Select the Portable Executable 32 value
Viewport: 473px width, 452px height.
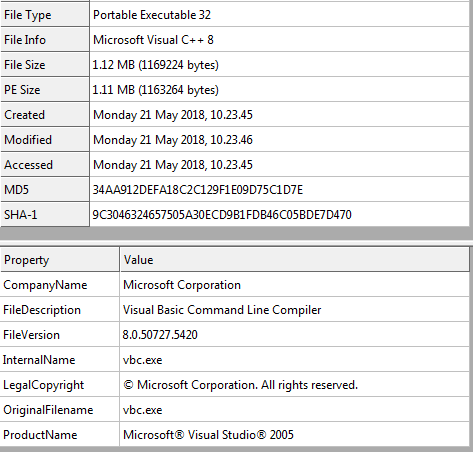coord(152,15)
